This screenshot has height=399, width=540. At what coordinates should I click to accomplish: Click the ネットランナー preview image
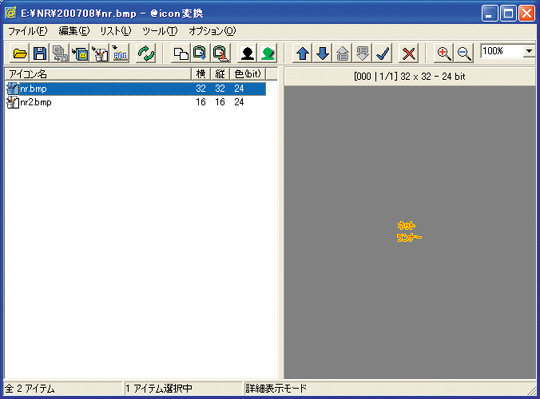(409, 231)
